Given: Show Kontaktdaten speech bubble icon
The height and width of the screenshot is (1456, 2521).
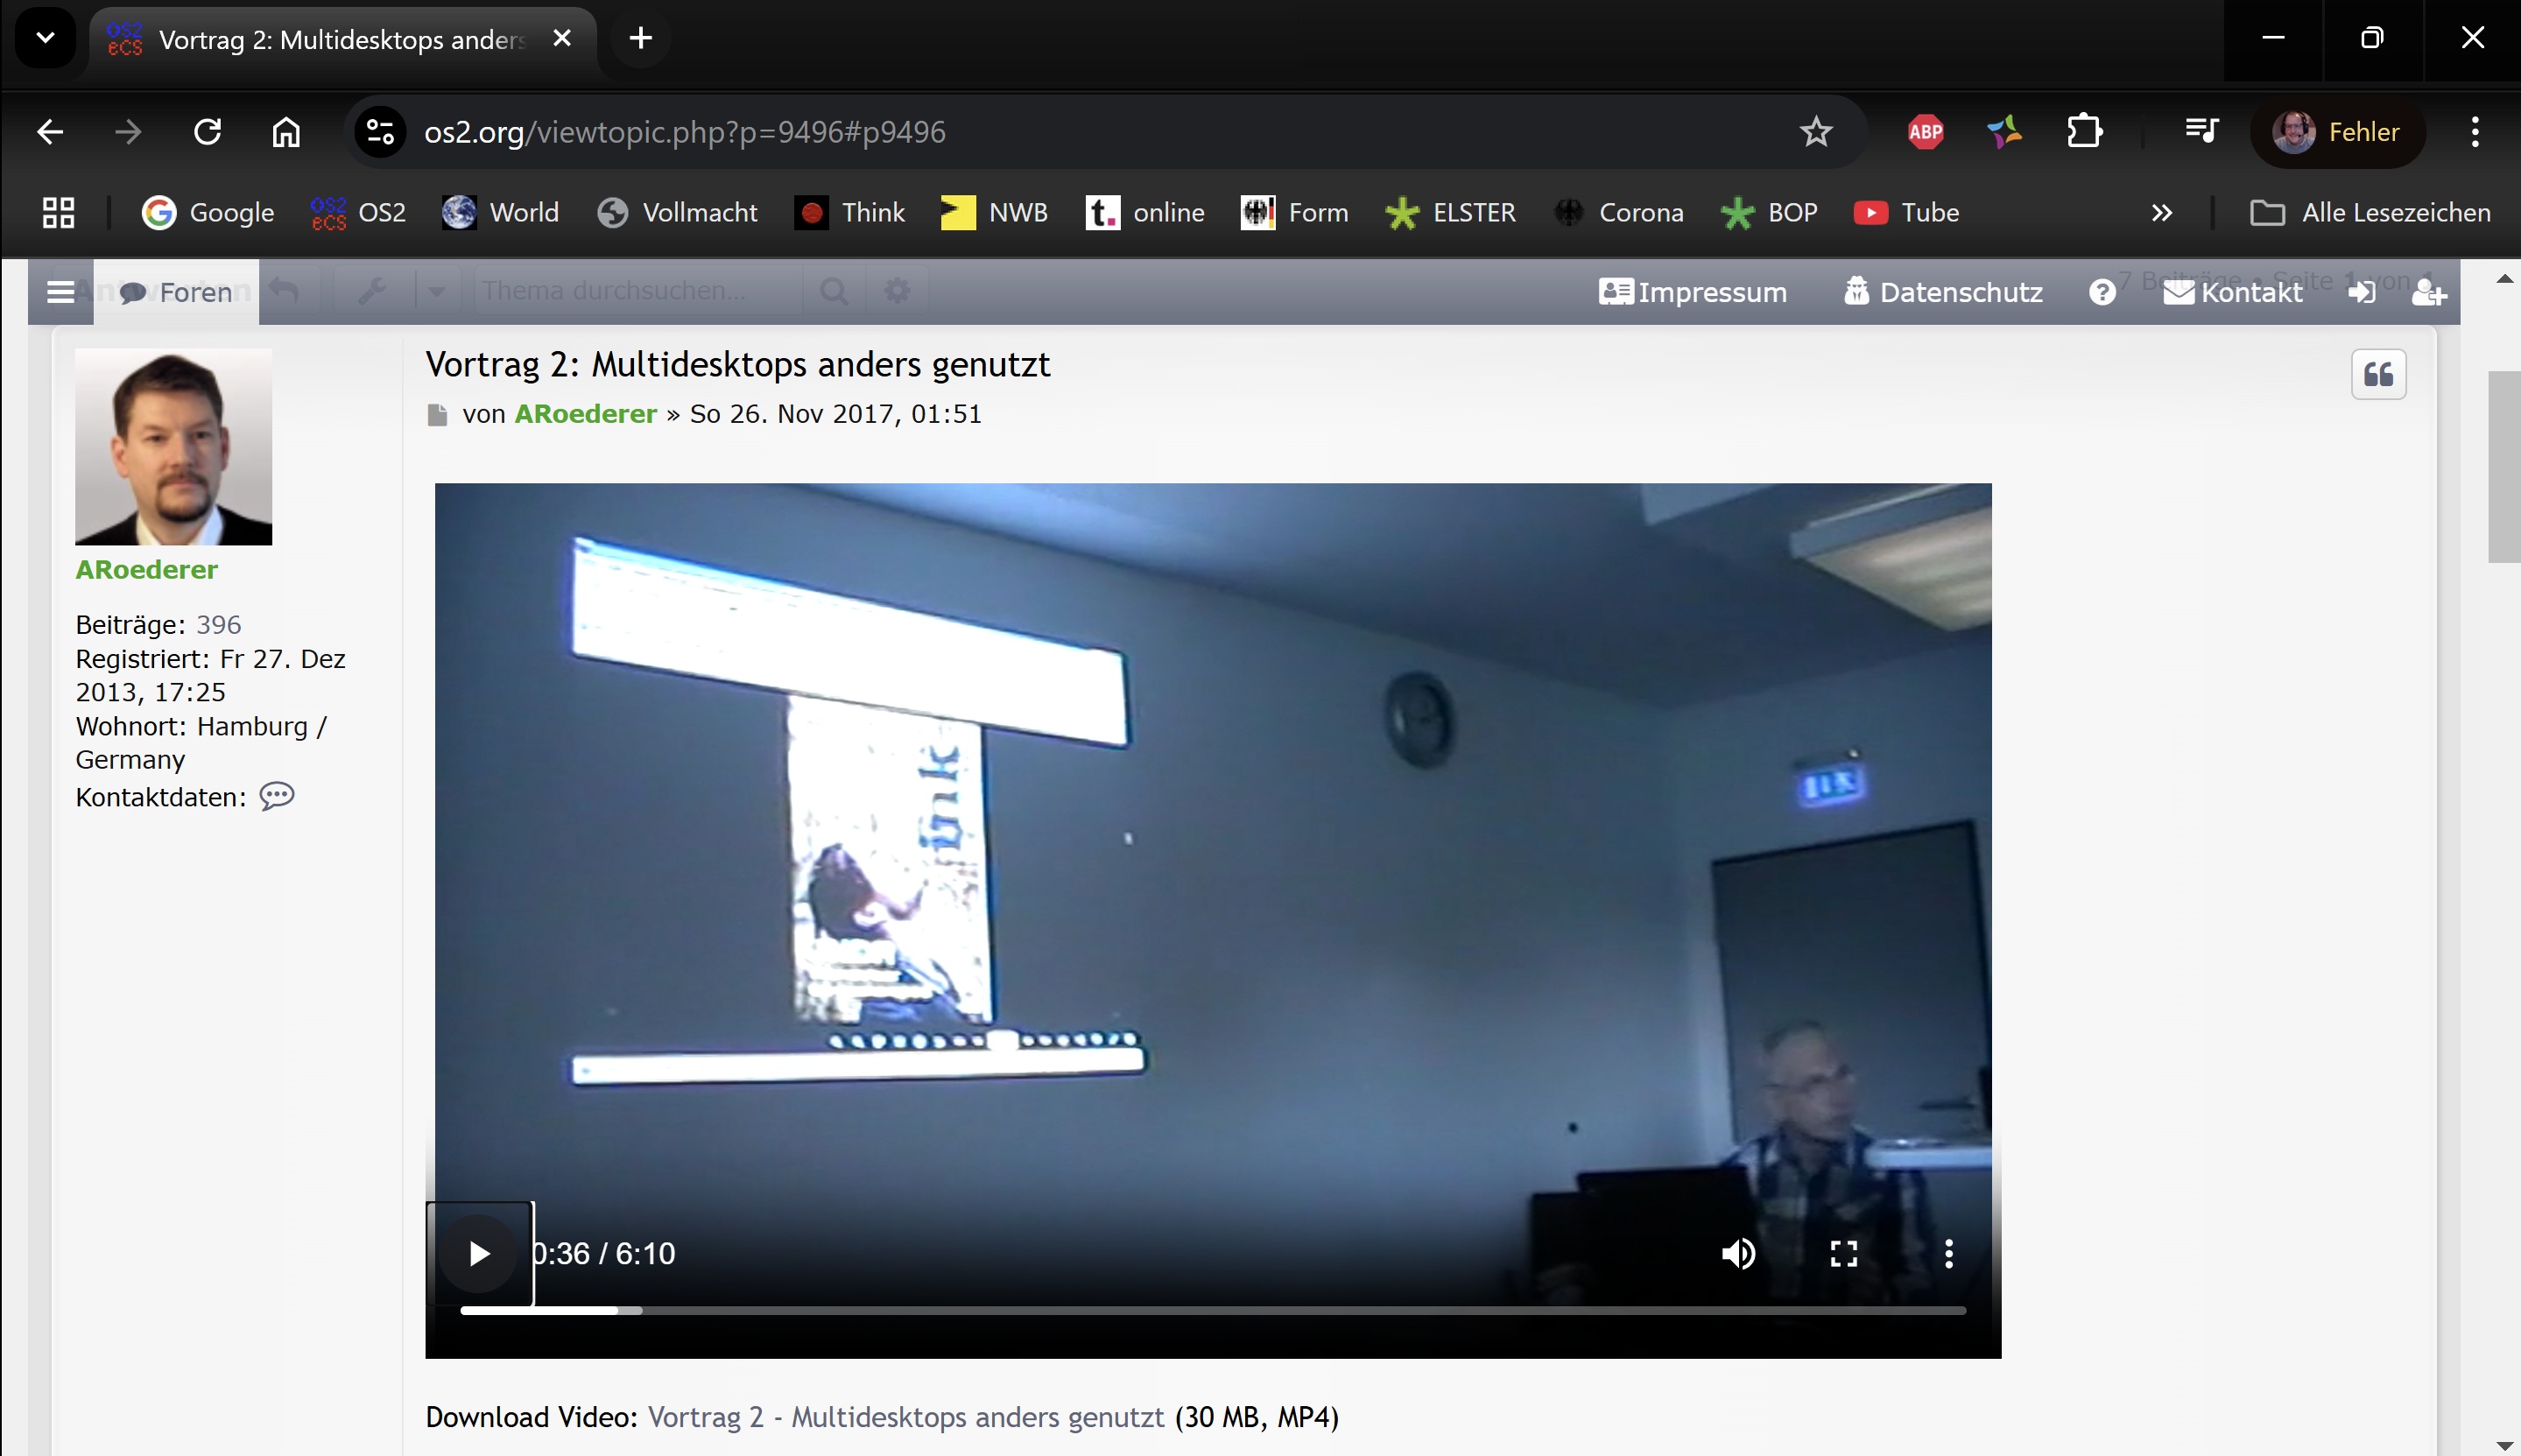Looking at the screenshot, I should click(x=277, y=797).
